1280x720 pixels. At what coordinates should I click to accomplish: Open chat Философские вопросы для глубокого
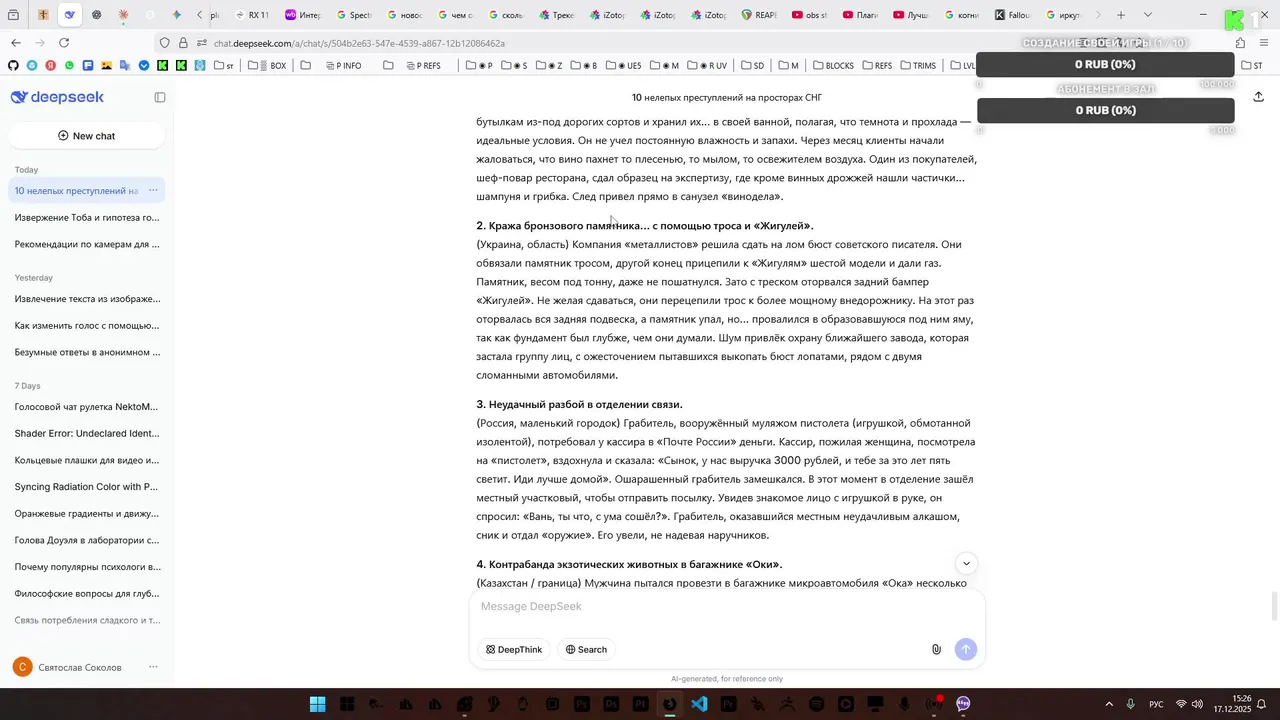pos(87,593)
